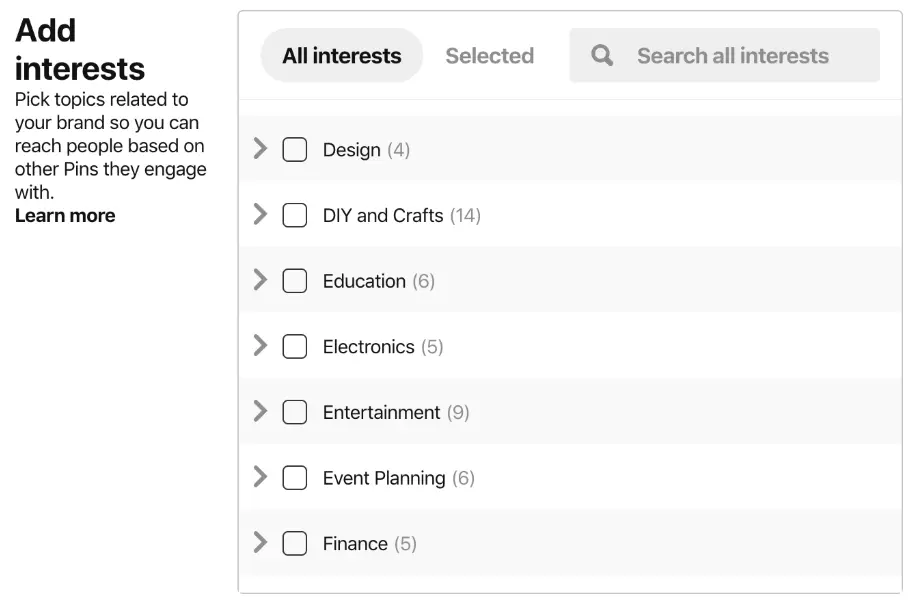
Task: Select the Event Planning checkbox
Action: 294,478
